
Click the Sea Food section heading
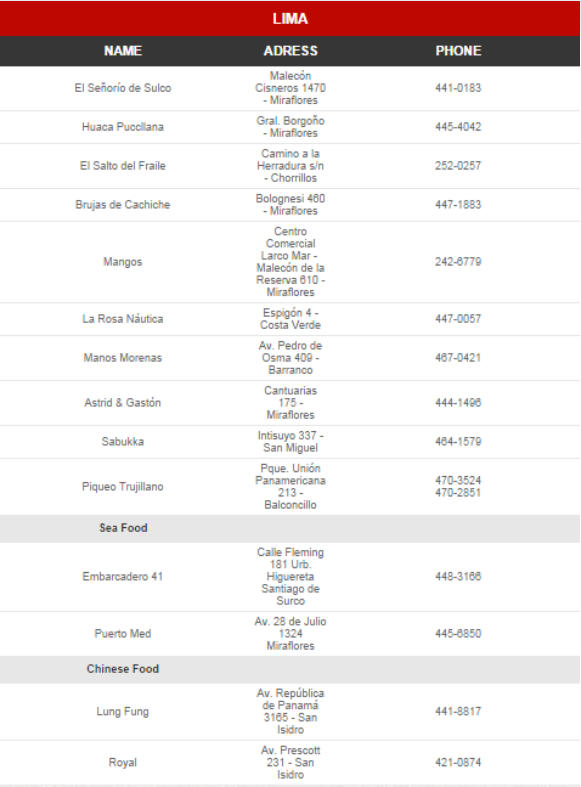123,528
